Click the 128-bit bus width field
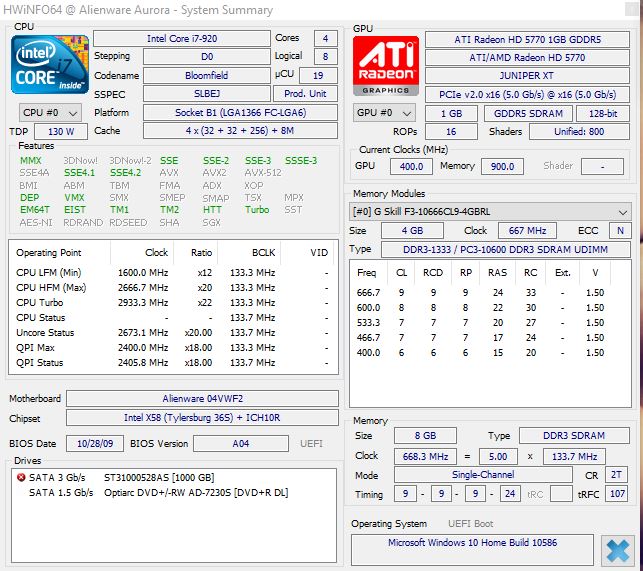This screenshot has height=571, width=643. (x=603, y=114)
